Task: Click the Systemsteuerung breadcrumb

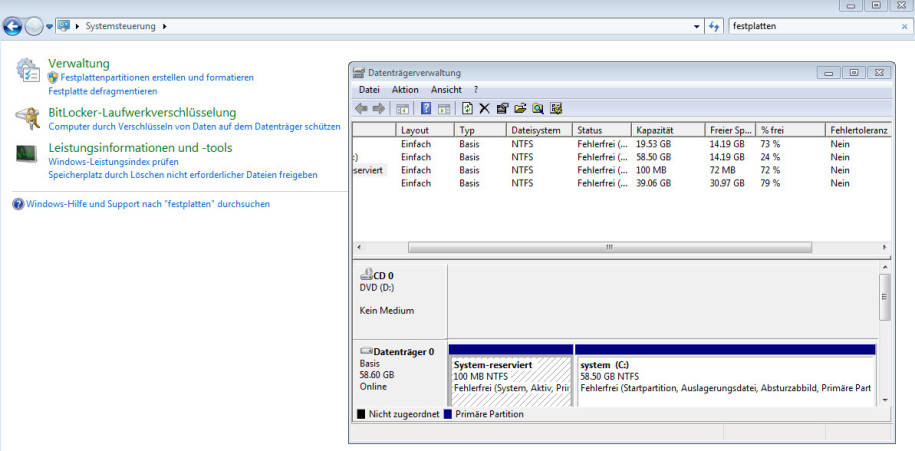Action: pyautogui.click(x=121, y=26)
